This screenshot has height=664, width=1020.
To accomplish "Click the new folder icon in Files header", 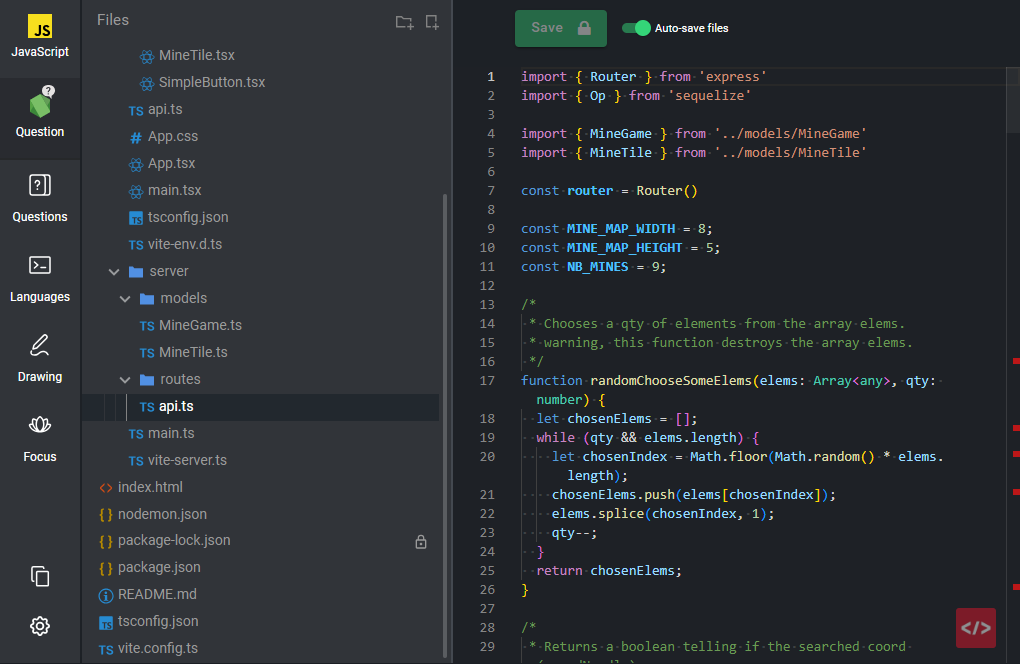I will [404, 22].
